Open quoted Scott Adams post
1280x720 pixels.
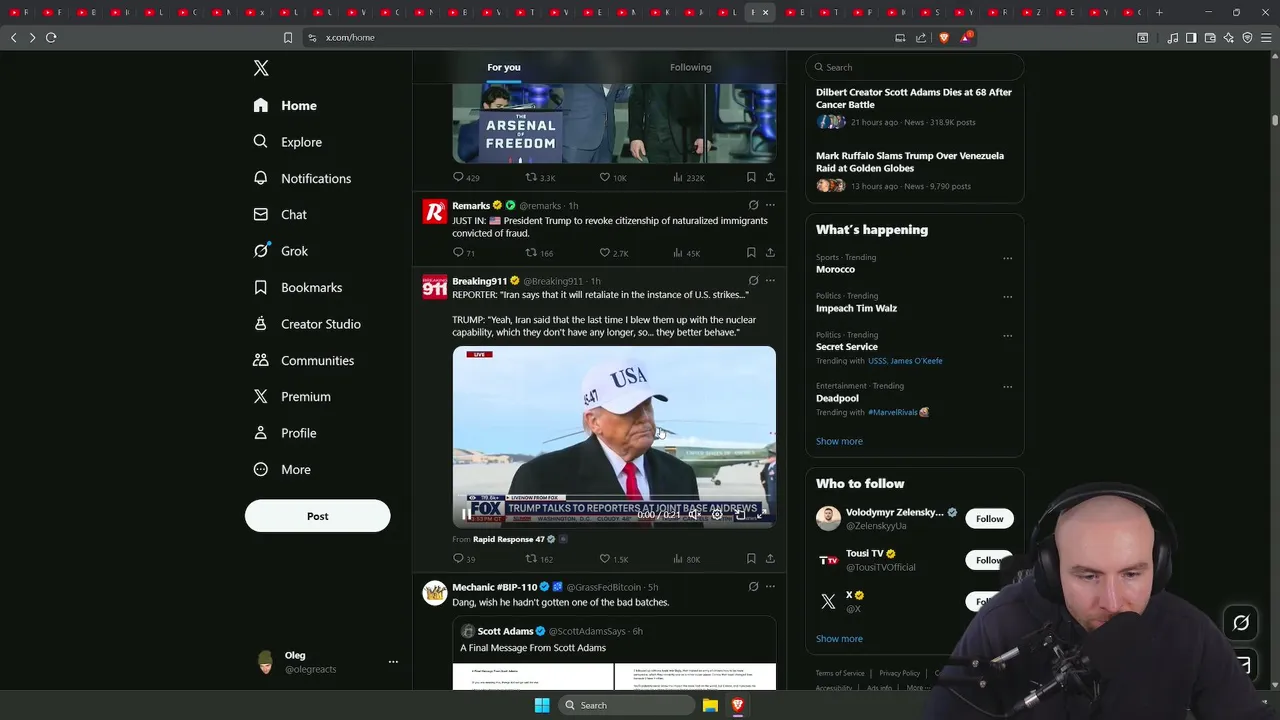click(x=614, y=652)
